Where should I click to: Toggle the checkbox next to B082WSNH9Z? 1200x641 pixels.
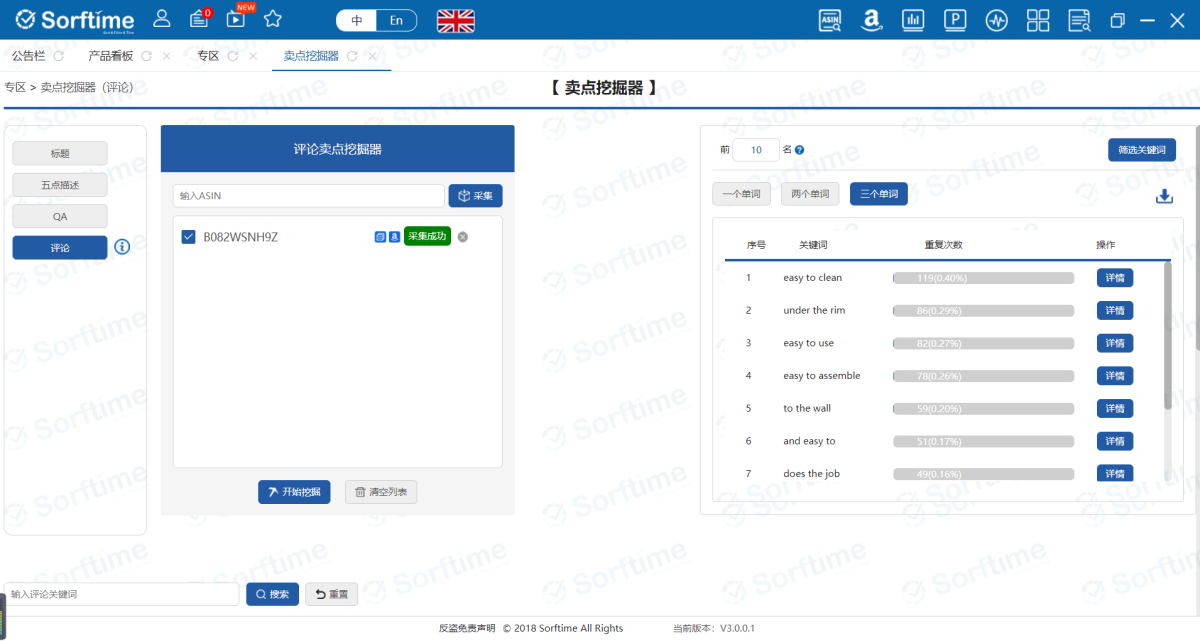point(189,237)
